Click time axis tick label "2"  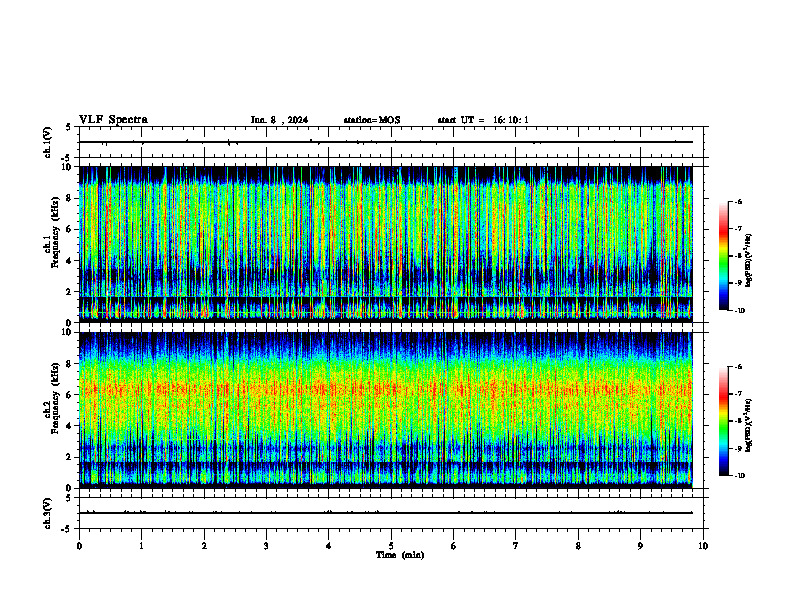coord(204,546)
